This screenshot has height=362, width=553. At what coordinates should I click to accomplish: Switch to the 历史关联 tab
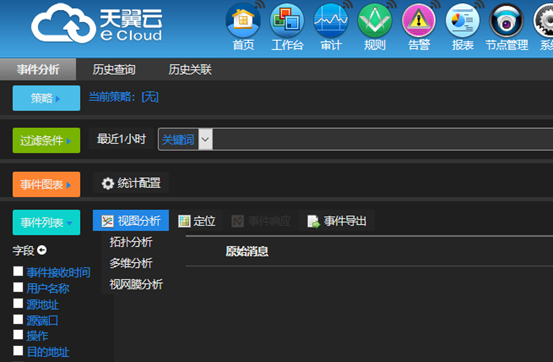190,70
